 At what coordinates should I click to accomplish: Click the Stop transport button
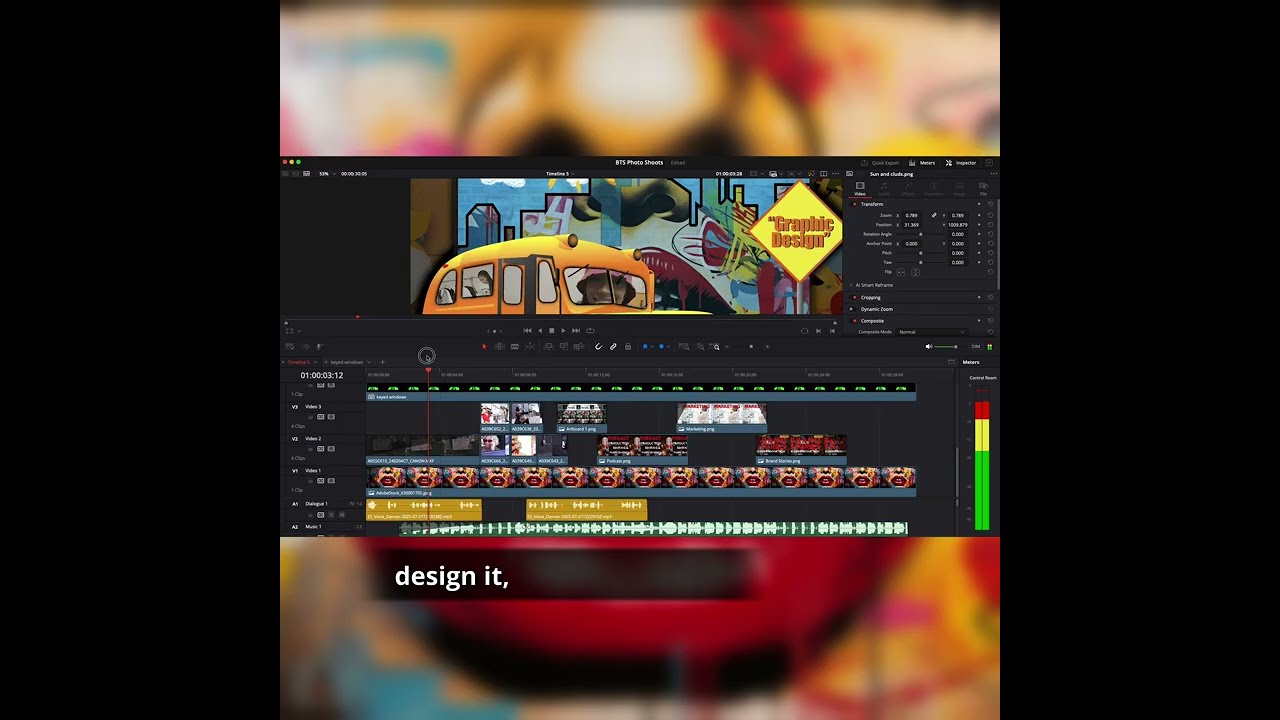click(552, 330)
